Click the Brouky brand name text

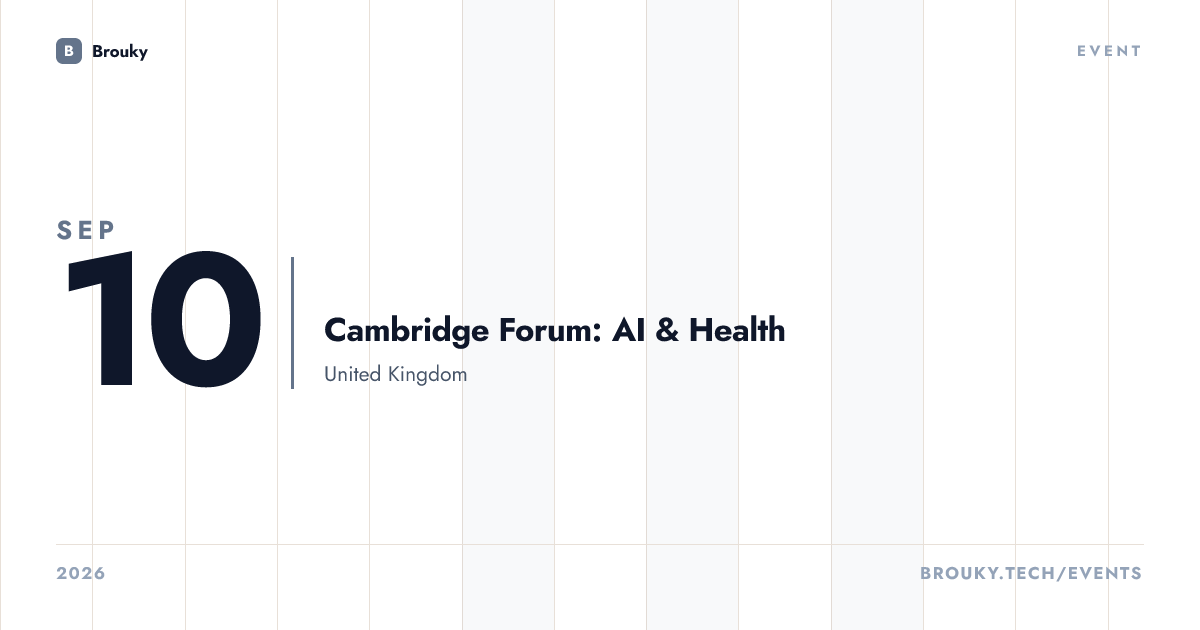(x=120, y=51)
